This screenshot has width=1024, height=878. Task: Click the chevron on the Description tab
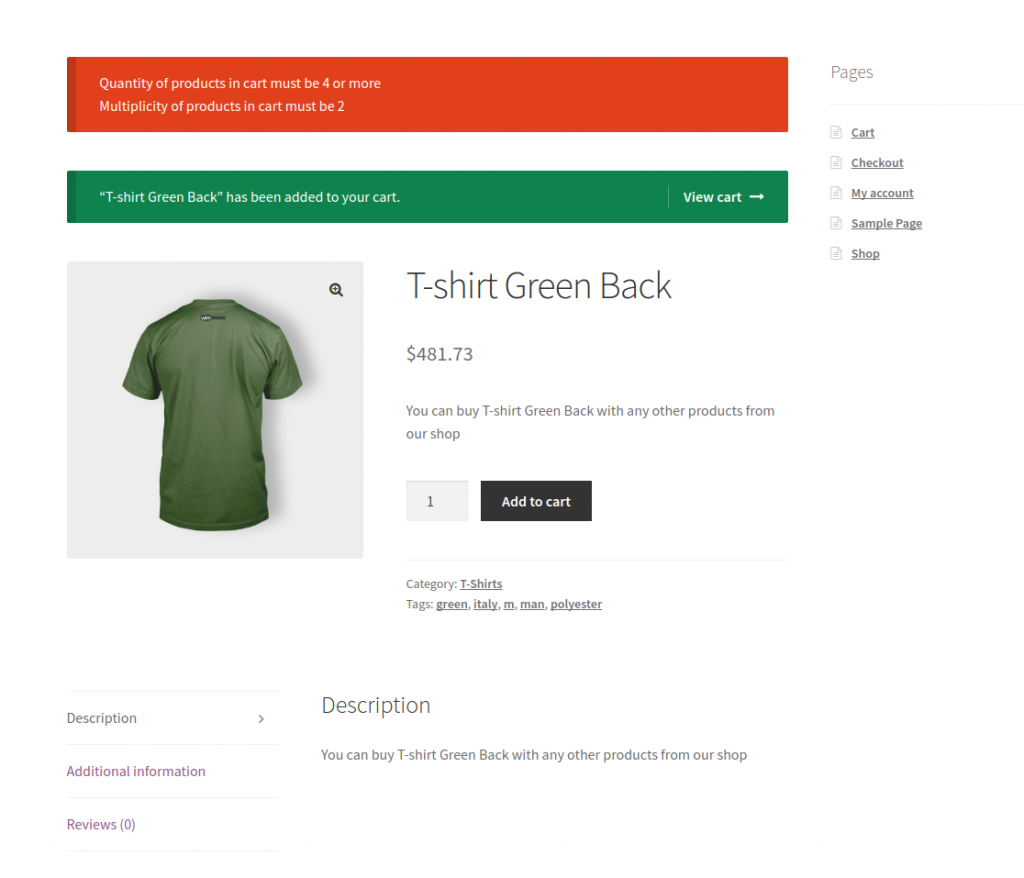pyautogui.click(x=261, y=719)
